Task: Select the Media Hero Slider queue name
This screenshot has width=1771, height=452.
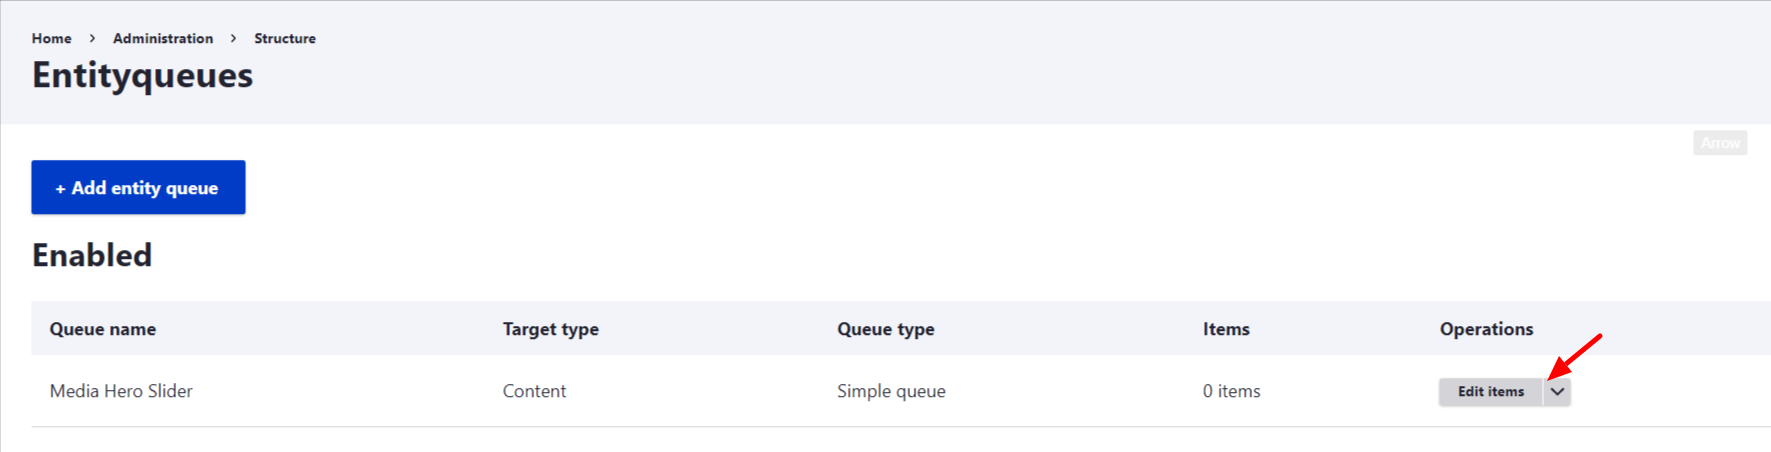Action: [x=121, y=391]
